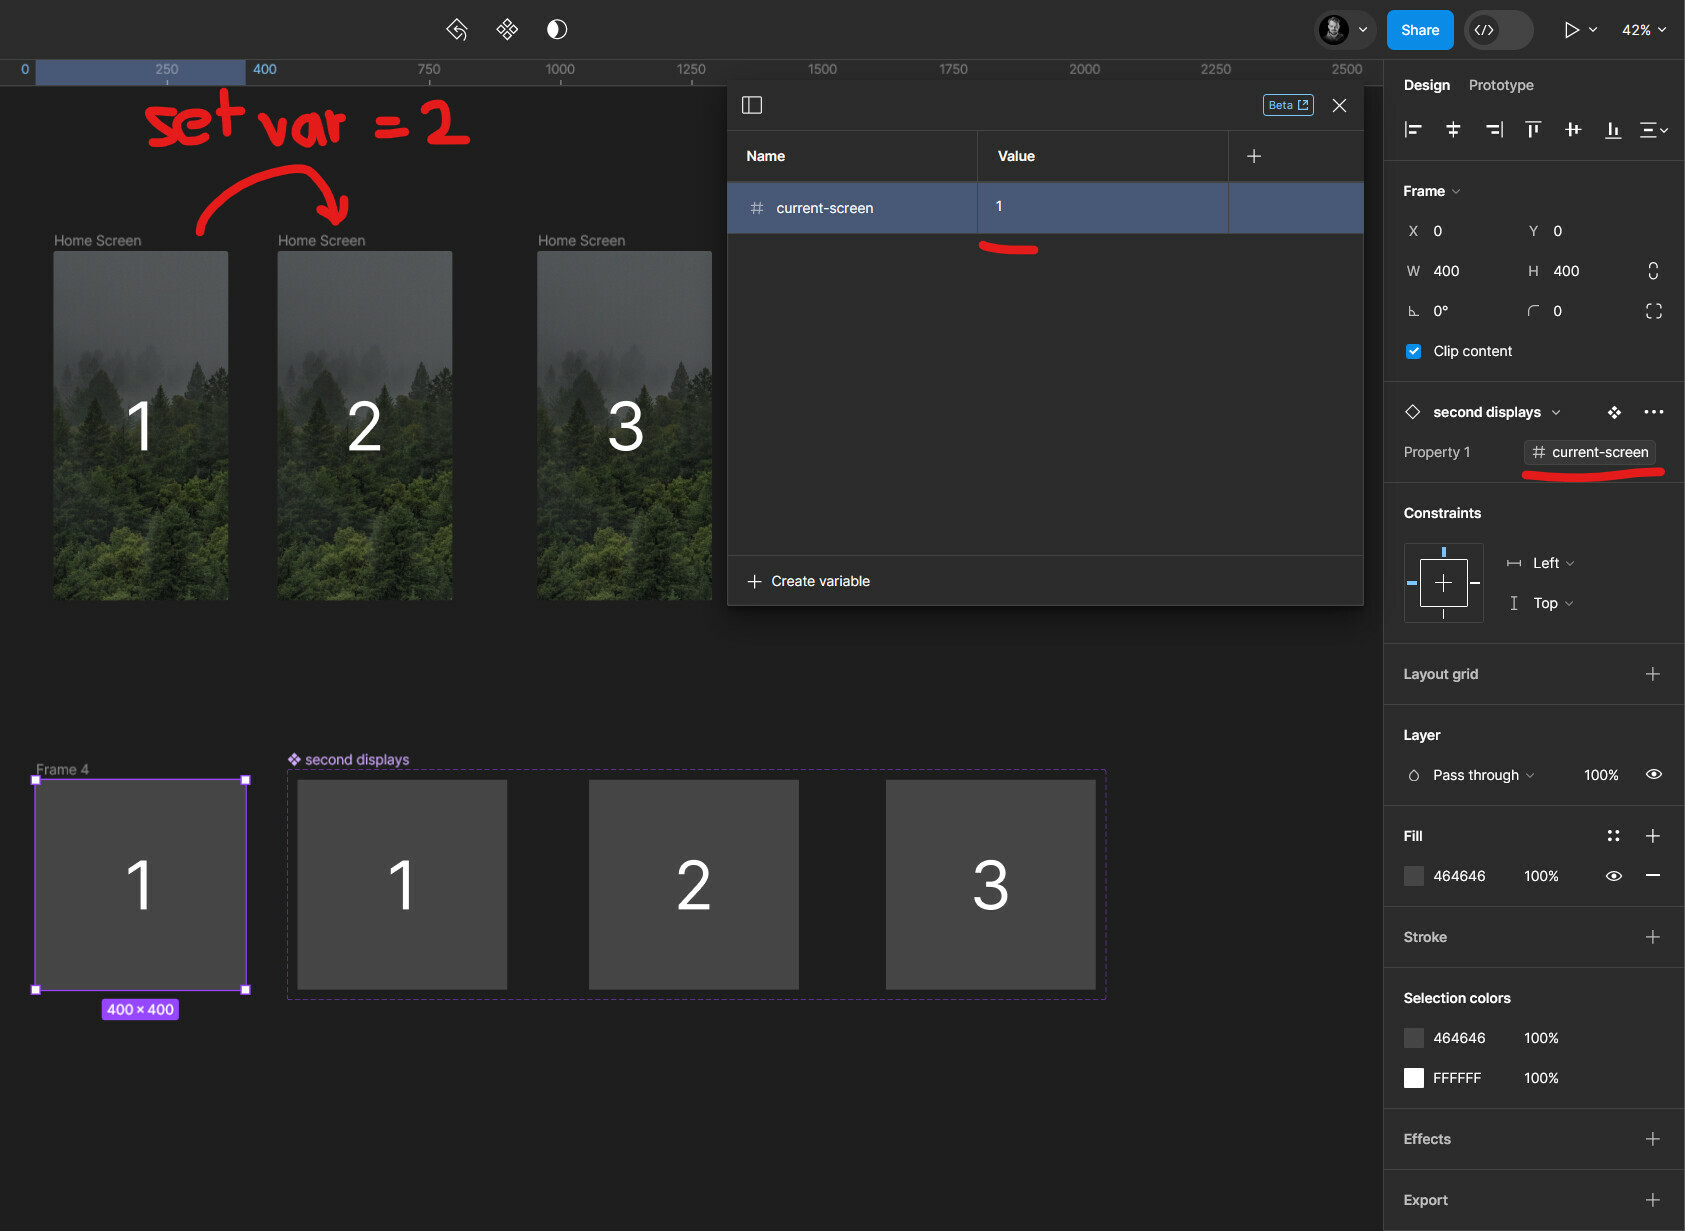Select the variant showing 2 in second displays
This screenshot has height=1231, width=1685.
(694, 885)
